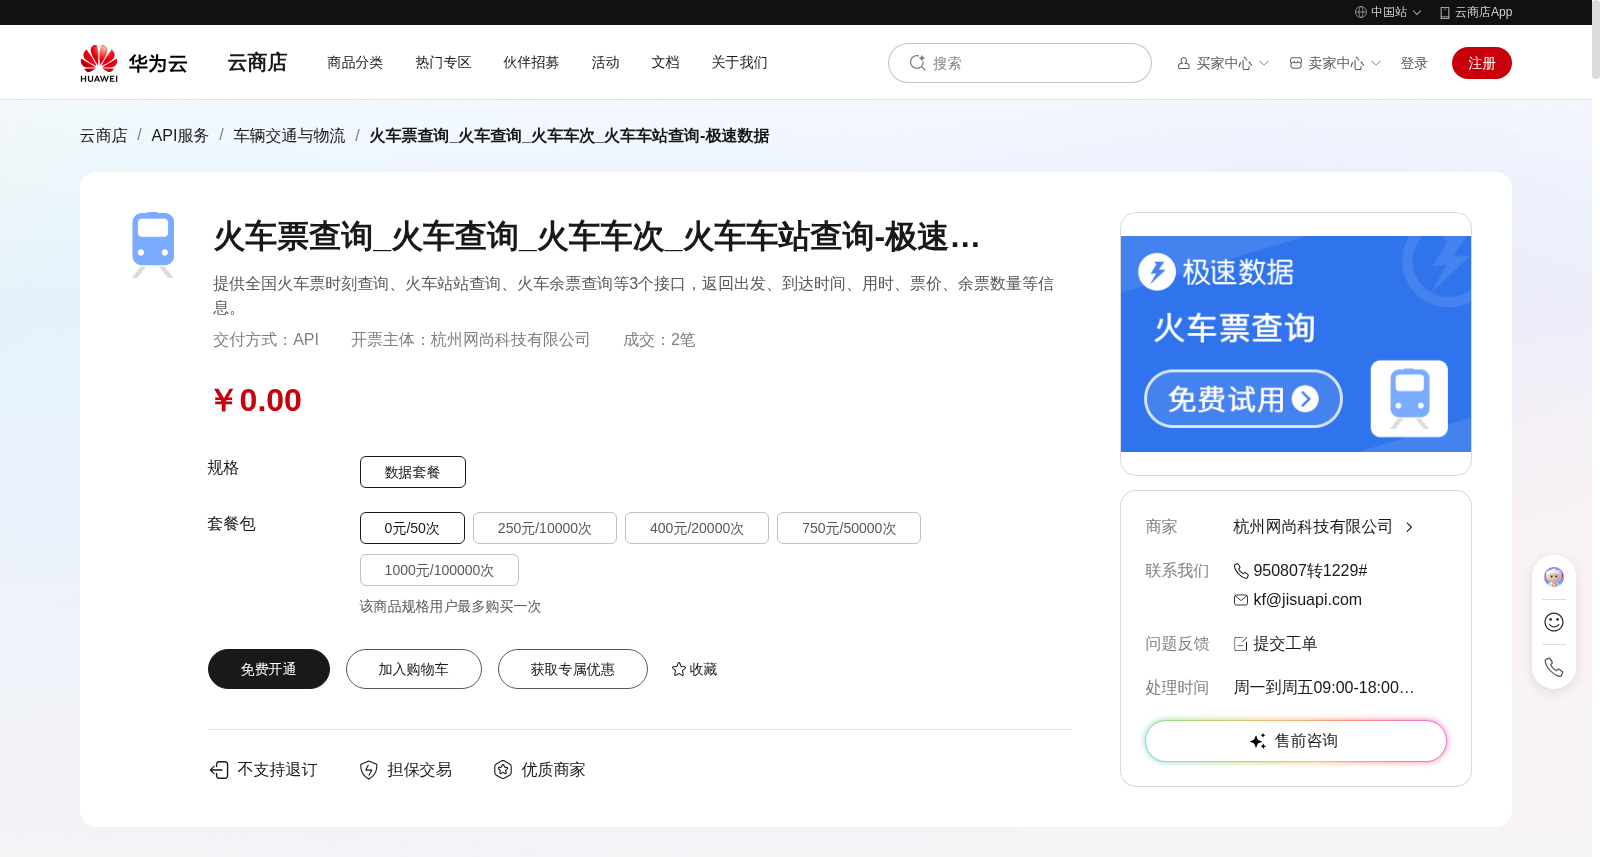Click the 车辆交通与物流 breadcrumb link
This screenshot has height=857, width=1600.
pyautogui.click(x=289, y=135)
